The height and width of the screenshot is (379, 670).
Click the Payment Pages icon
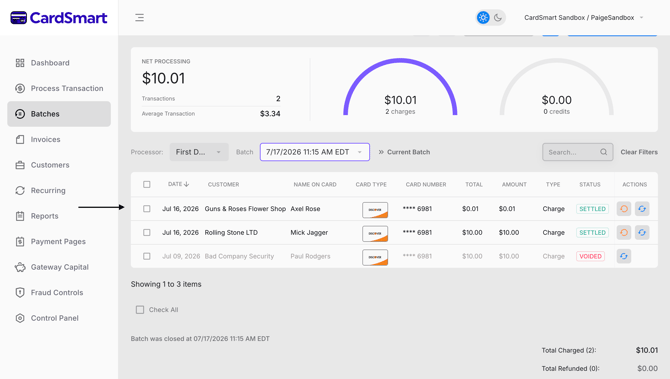click(x=20, y=241)
